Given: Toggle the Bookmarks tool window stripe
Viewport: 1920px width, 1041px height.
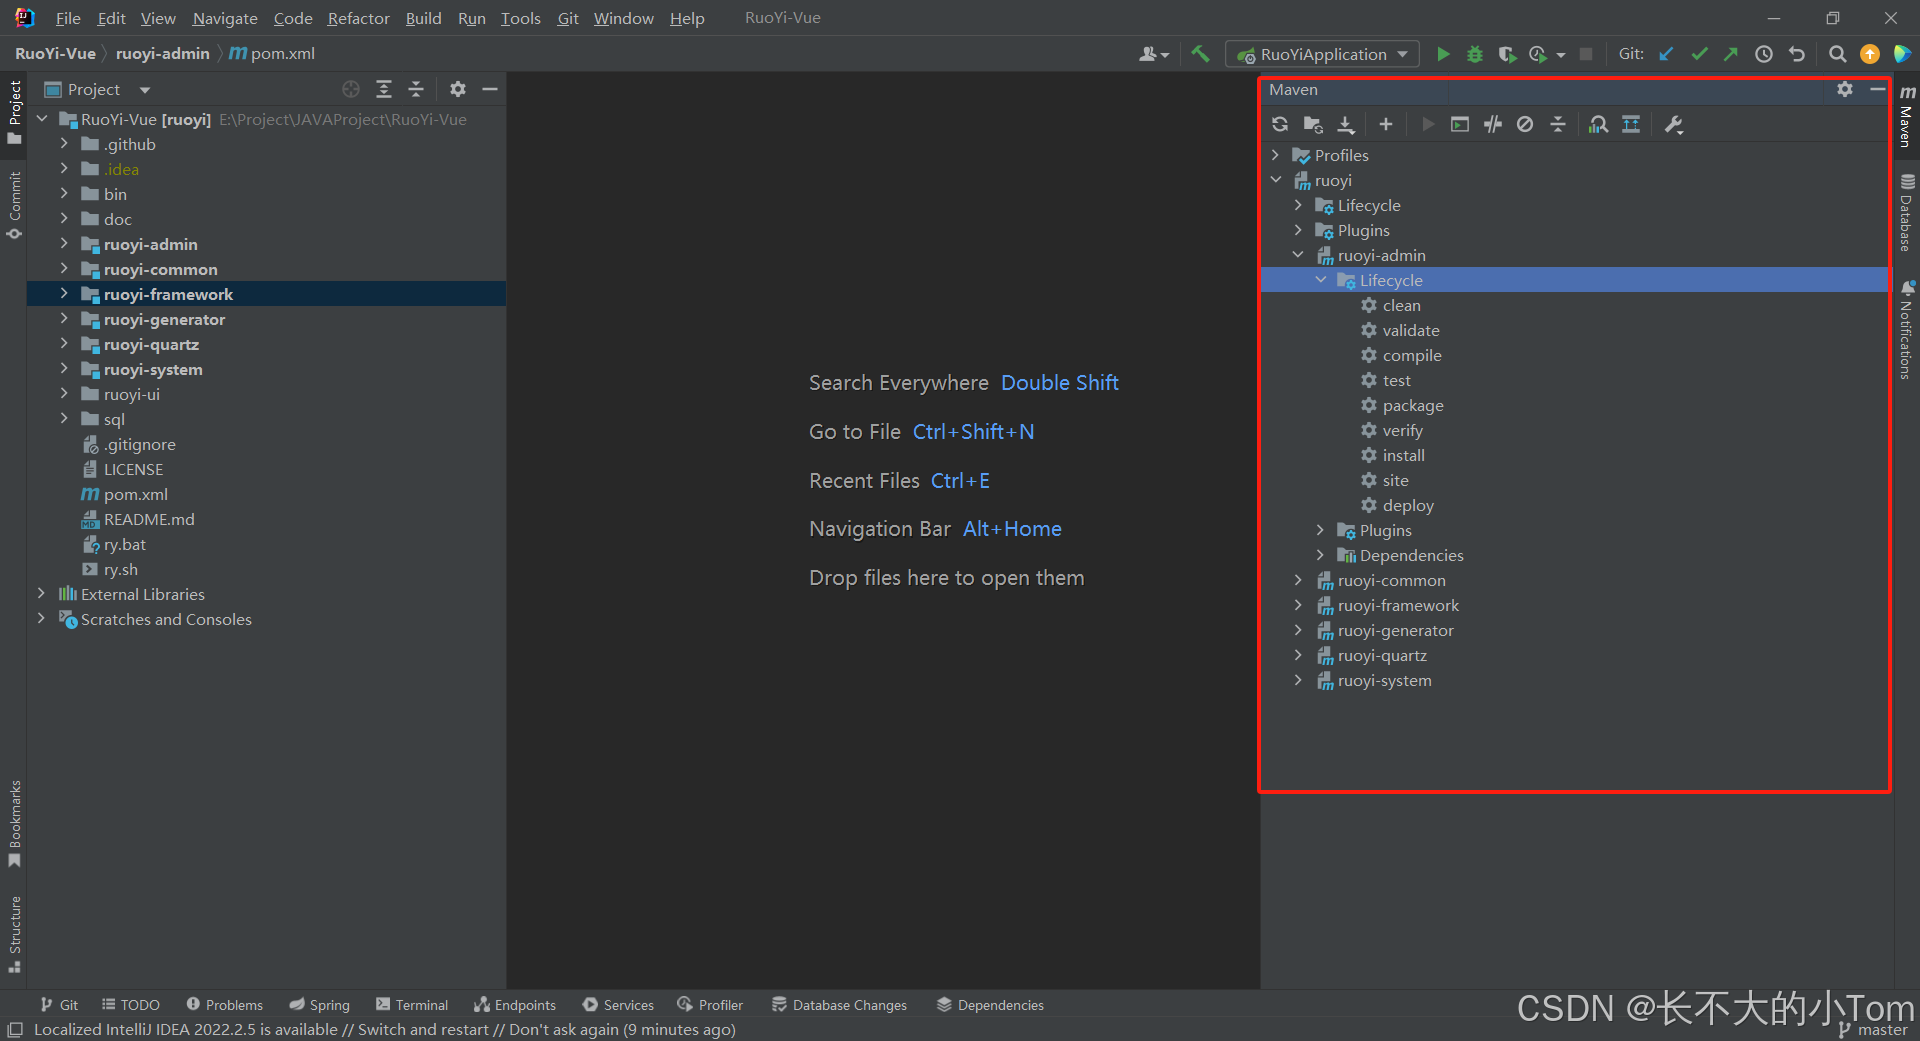Looking at the screenshot, I should click(x=14, y=824).
